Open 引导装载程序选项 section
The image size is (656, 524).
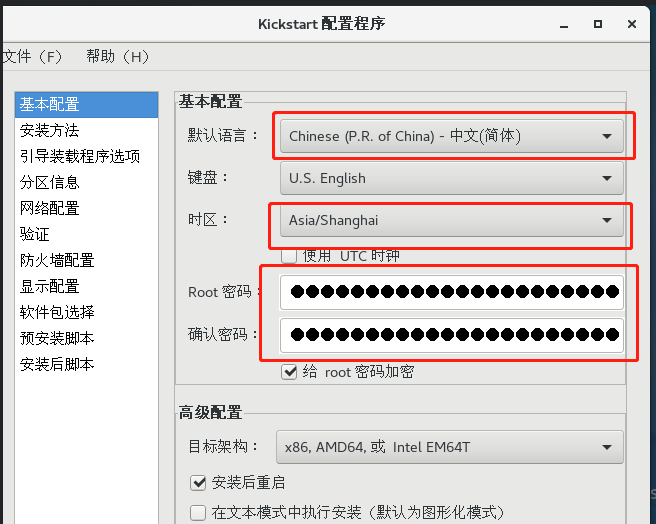[87, 157]
